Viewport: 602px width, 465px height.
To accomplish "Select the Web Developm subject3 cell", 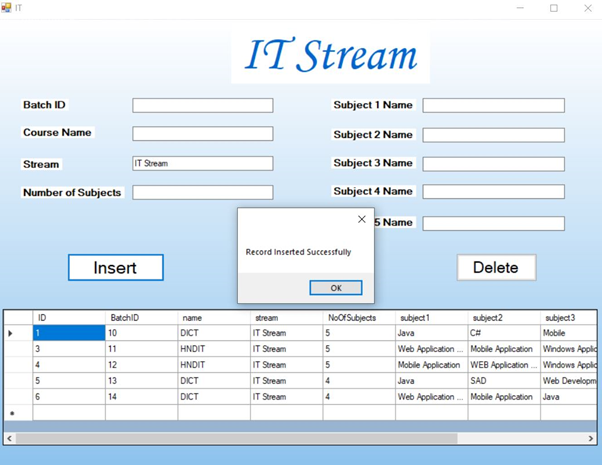I will coord(569,381).
